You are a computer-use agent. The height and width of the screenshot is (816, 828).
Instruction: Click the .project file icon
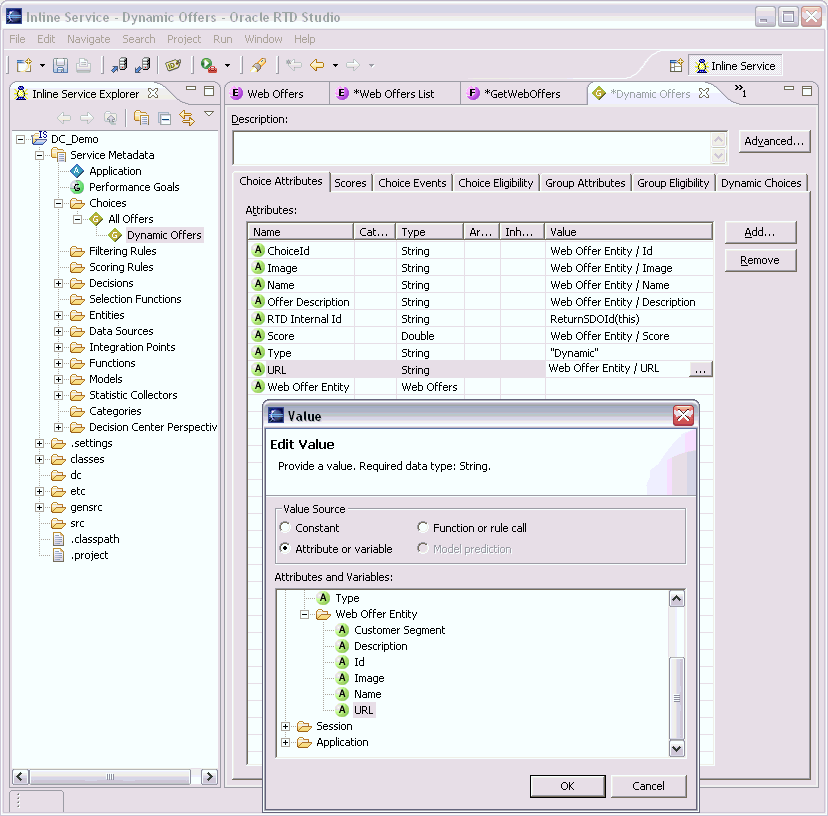[59, 555]
